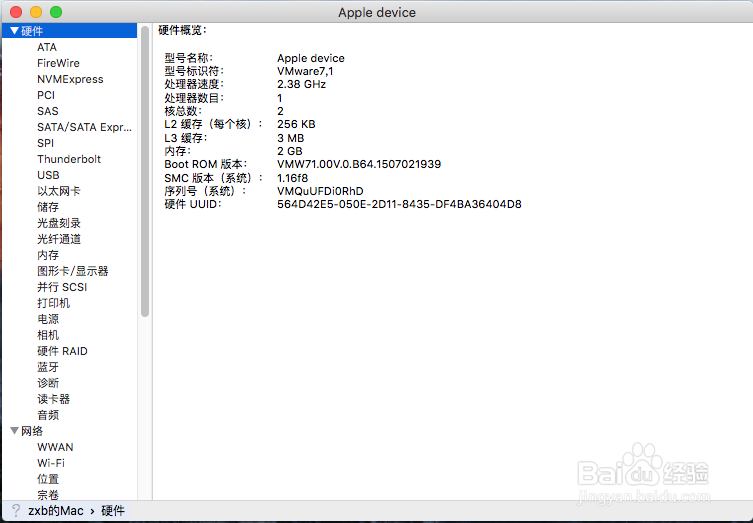Select 光纤通道 in the sidebar
753x523 pixels.
point(59,239)
